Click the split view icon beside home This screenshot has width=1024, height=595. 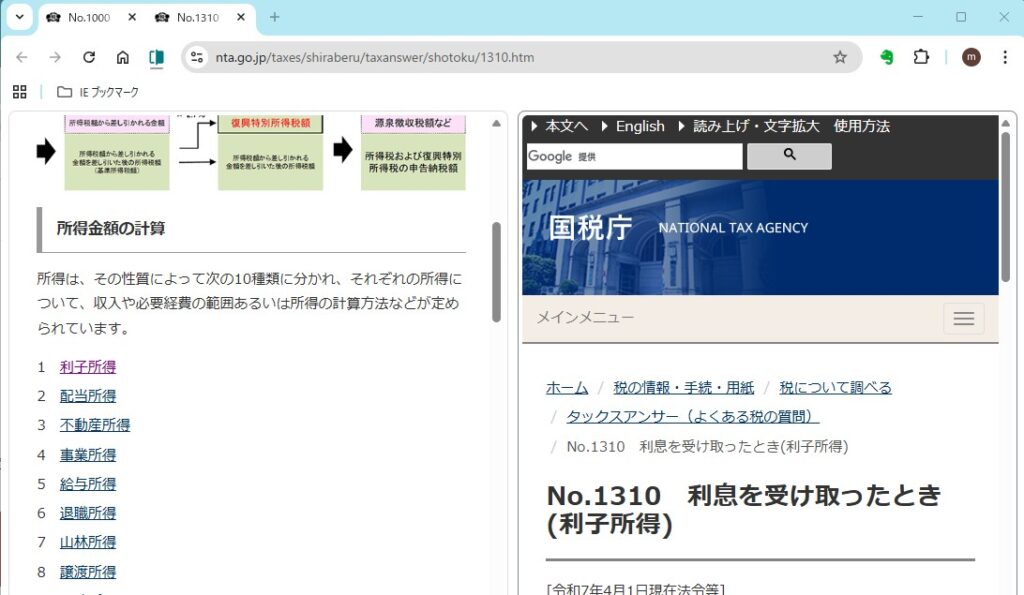click(156, 57)
